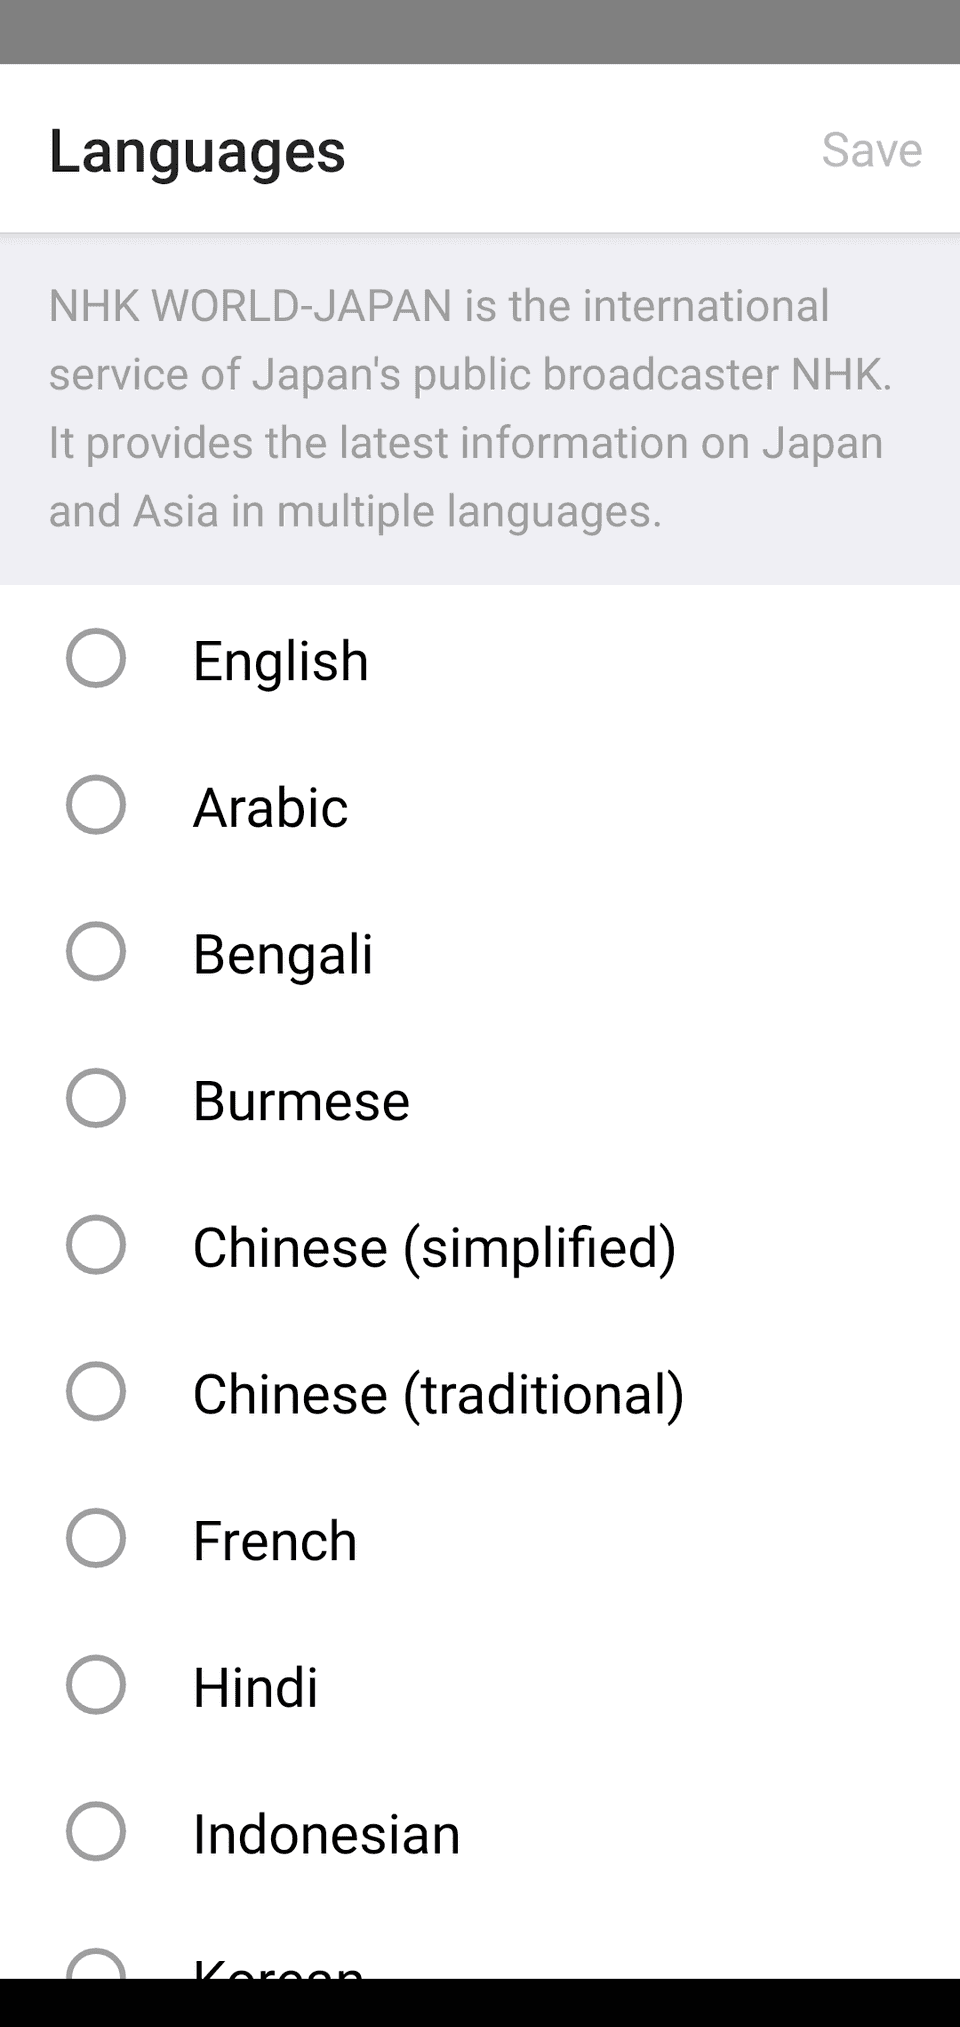
Task: Select the French radio button
Action: pos(96,1538)
